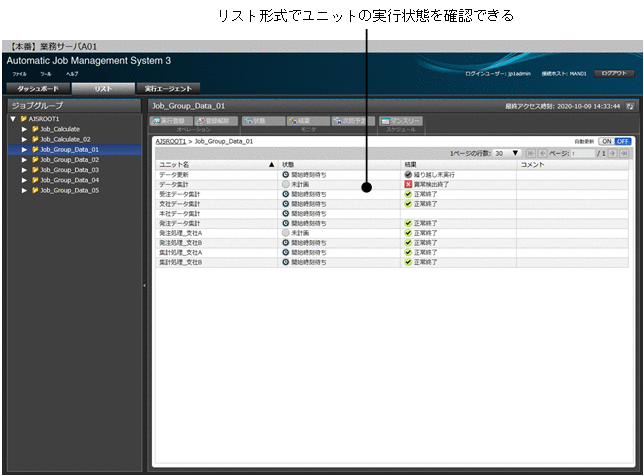Open the マンスリー schedule view
644x476 pixels.
pos(401,121)
